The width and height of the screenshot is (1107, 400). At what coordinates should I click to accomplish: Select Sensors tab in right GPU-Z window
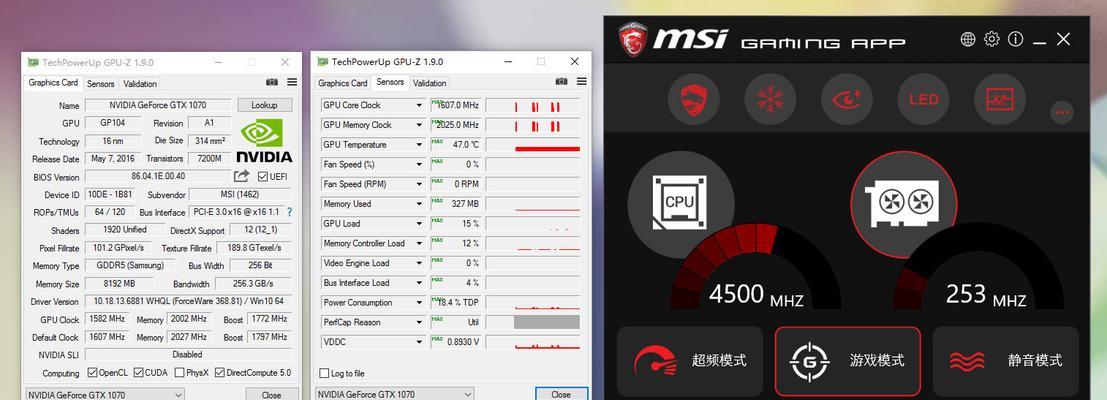click(390, 82)
